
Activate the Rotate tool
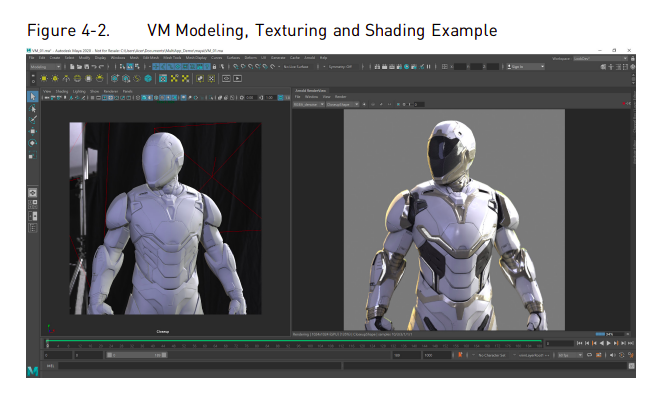pos(33,143)
